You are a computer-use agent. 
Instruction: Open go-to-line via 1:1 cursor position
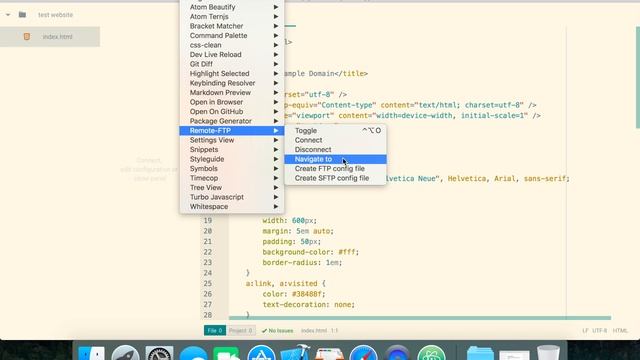334,331
